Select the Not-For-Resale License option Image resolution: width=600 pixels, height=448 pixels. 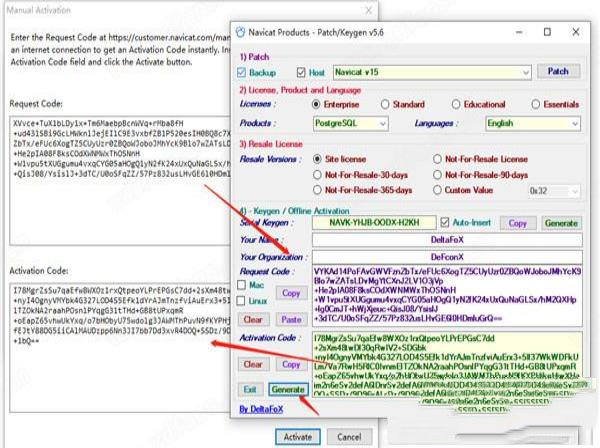click(x=437, y=159)
